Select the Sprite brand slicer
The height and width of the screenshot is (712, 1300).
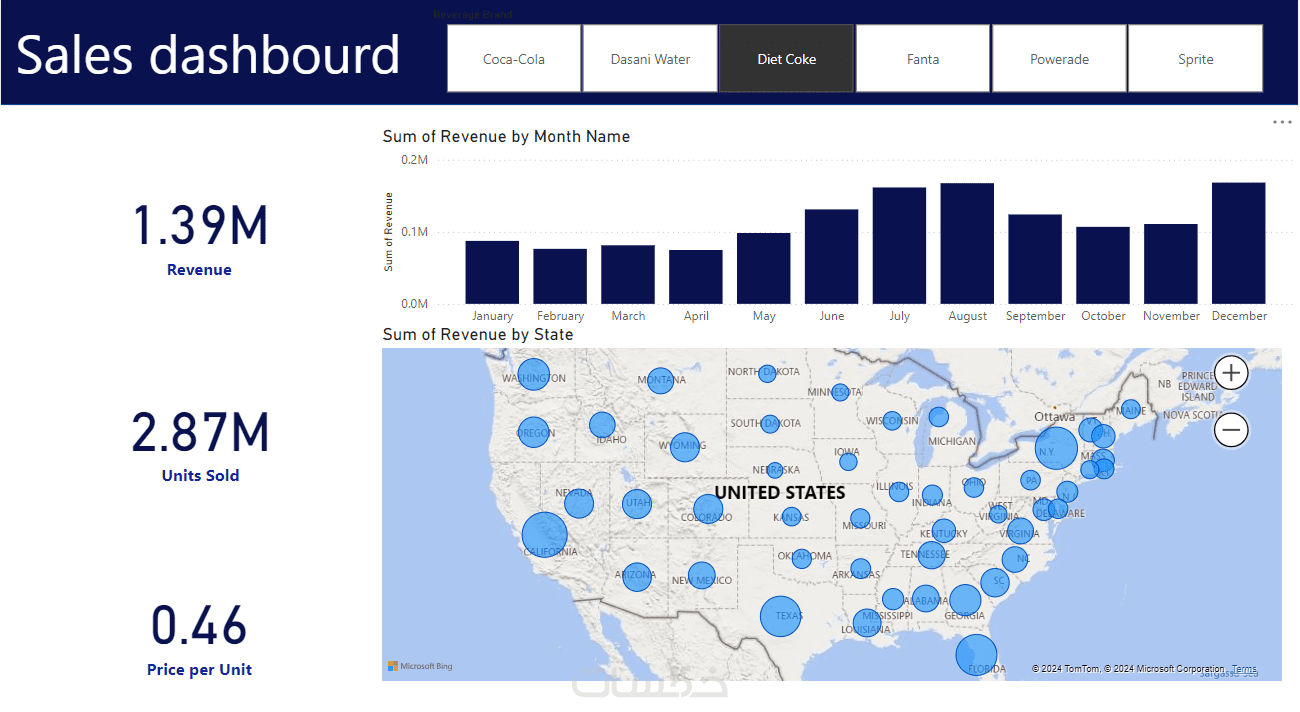click(1195, 59)
